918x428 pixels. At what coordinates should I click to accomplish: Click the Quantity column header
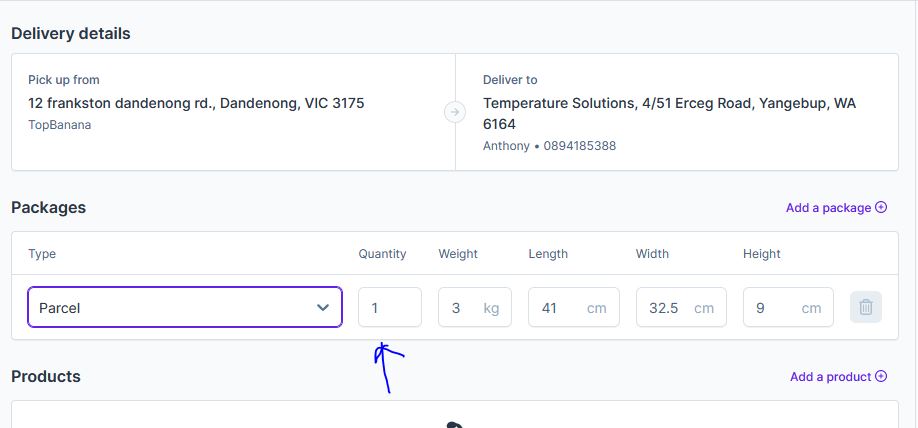pyautogui.click(x=382, y=254)
